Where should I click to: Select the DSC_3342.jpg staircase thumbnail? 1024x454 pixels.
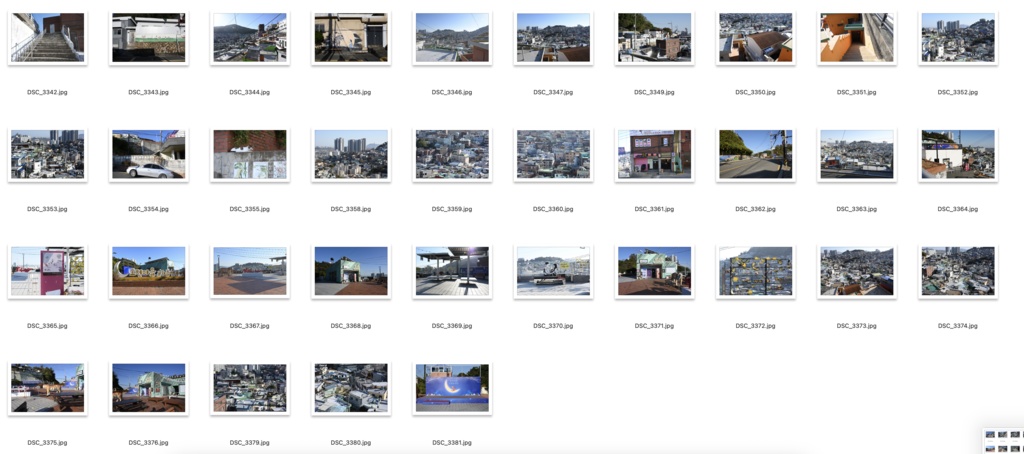pos(47,38)
